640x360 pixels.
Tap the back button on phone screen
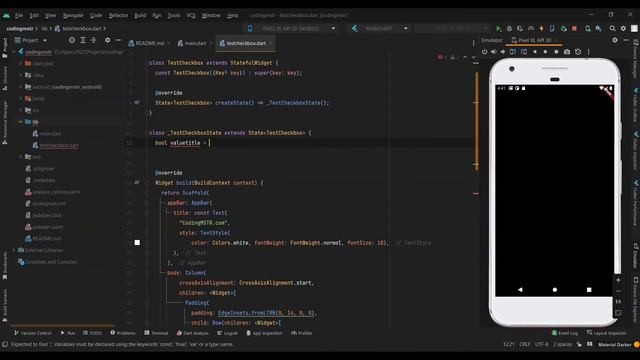520,290
